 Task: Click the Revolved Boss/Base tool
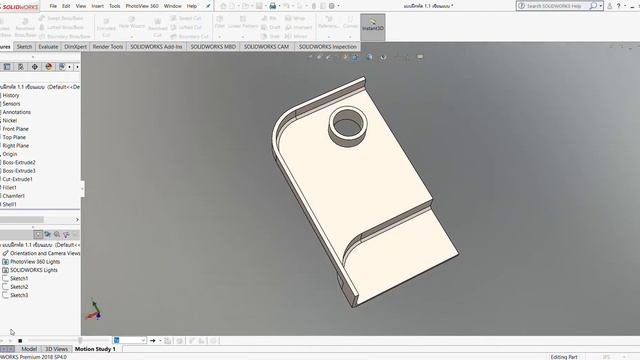[x=25, y=27]
